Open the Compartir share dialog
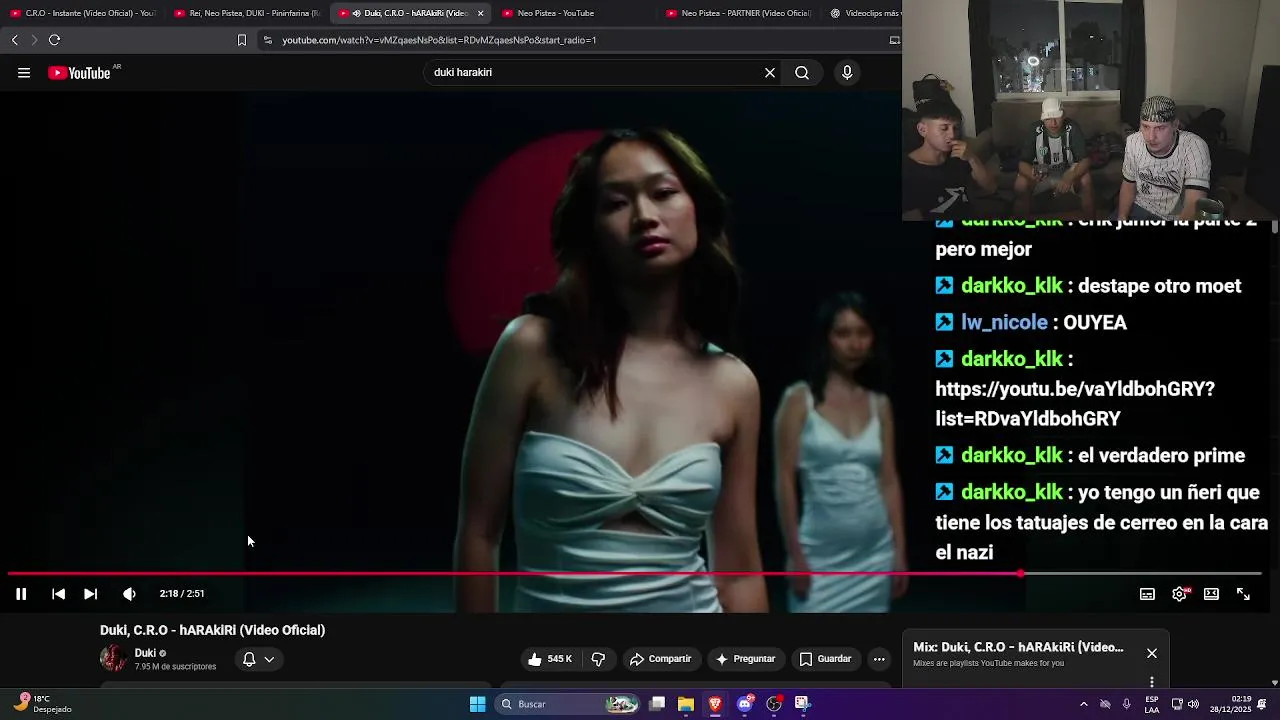 (x=660, y=659)
